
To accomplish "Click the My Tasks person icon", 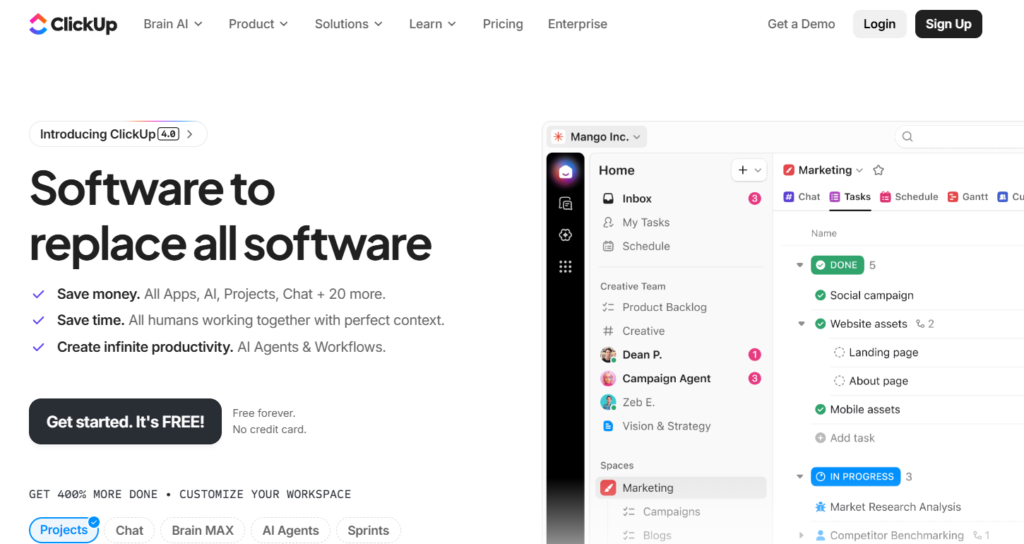I will pyautogui.click(x=608, y=222).
